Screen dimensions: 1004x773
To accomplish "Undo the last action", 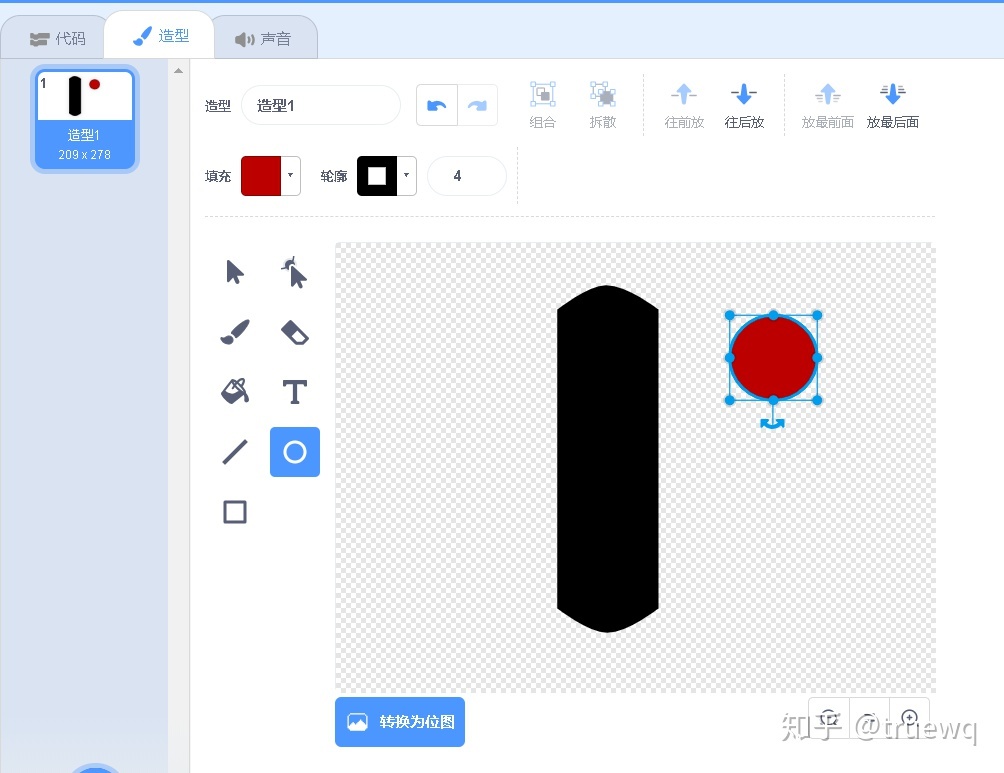I will [x=437, y=105].
